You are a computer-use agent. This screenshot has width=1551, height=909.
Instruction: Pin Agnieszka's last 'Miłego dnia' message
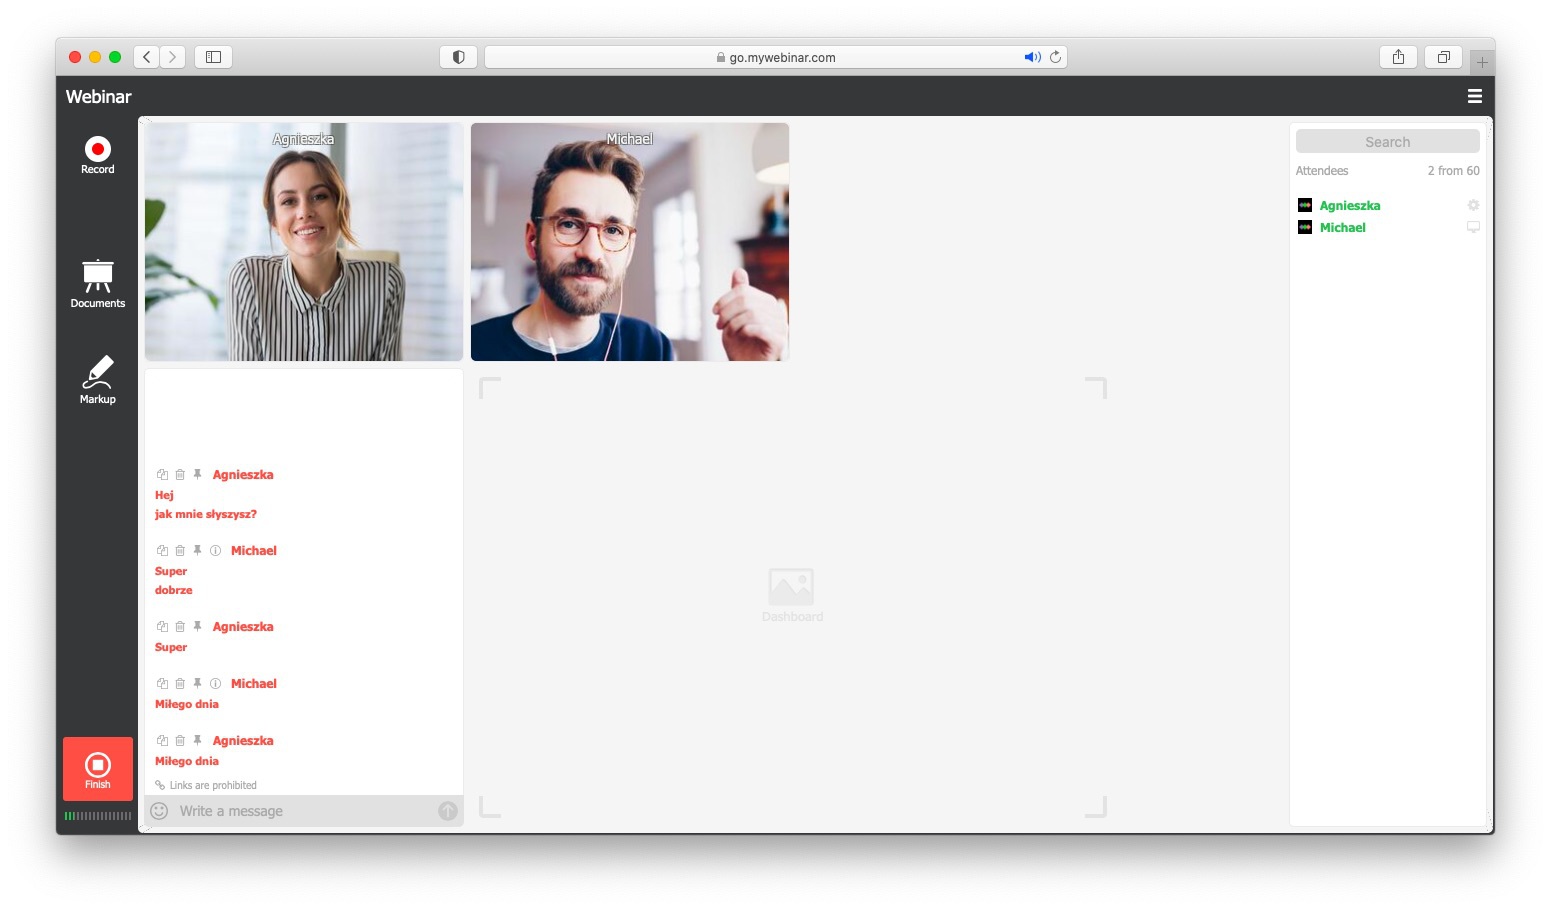pyautogui.click(x=197, y=741)
